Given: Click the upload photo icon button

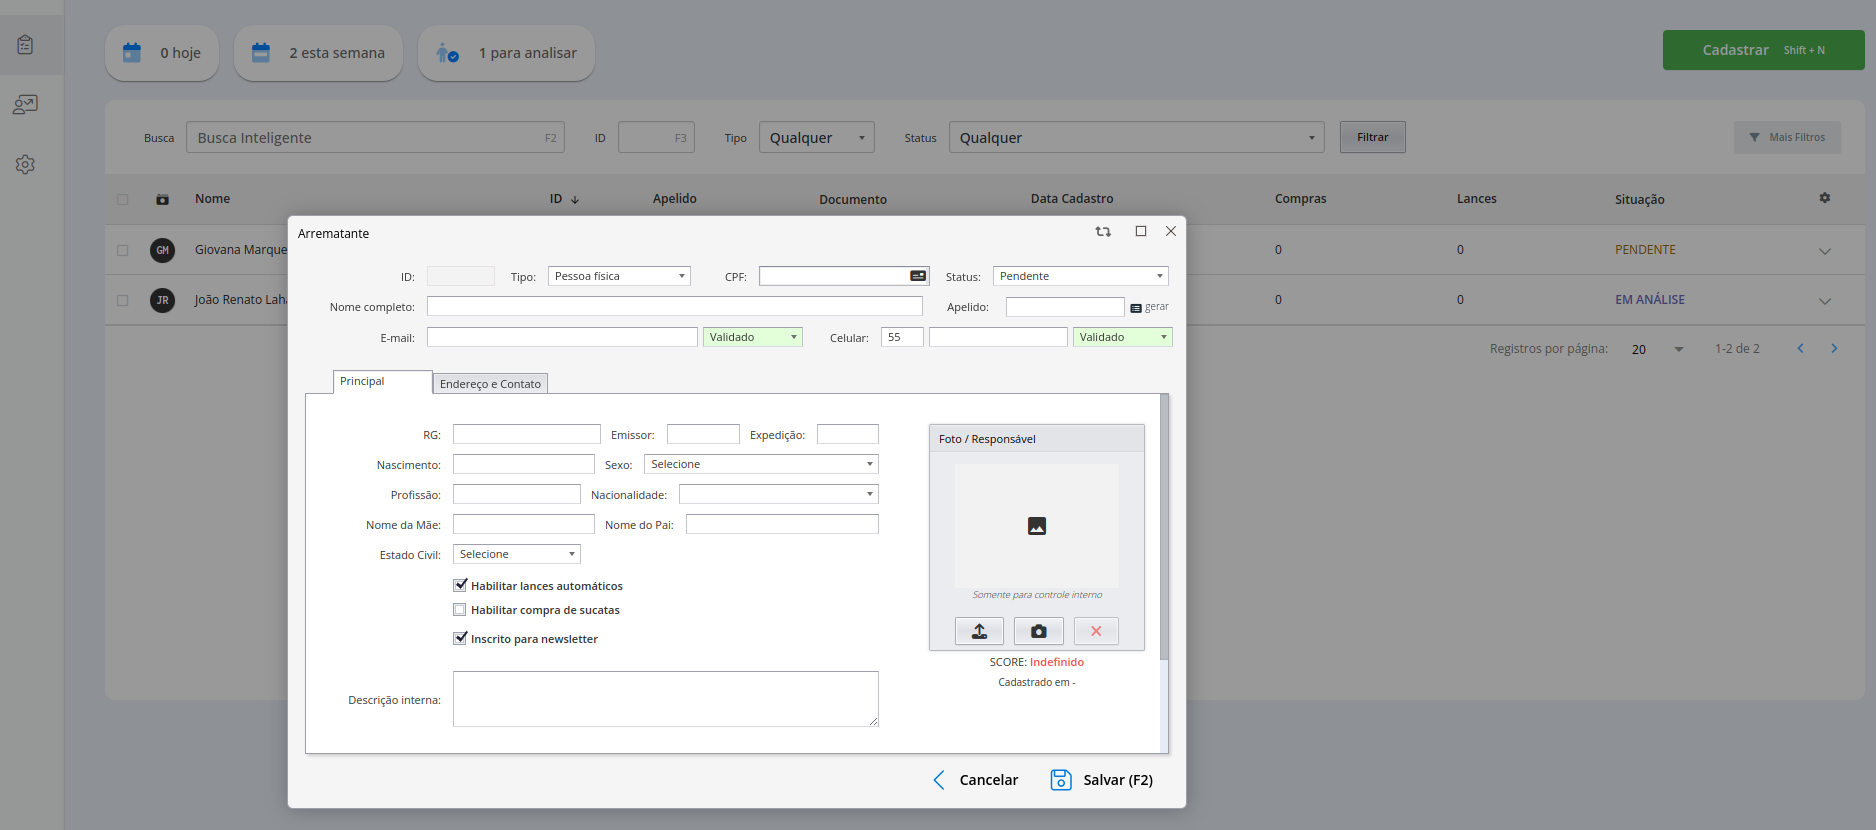Looking at the screenshot, I should 979,631.
